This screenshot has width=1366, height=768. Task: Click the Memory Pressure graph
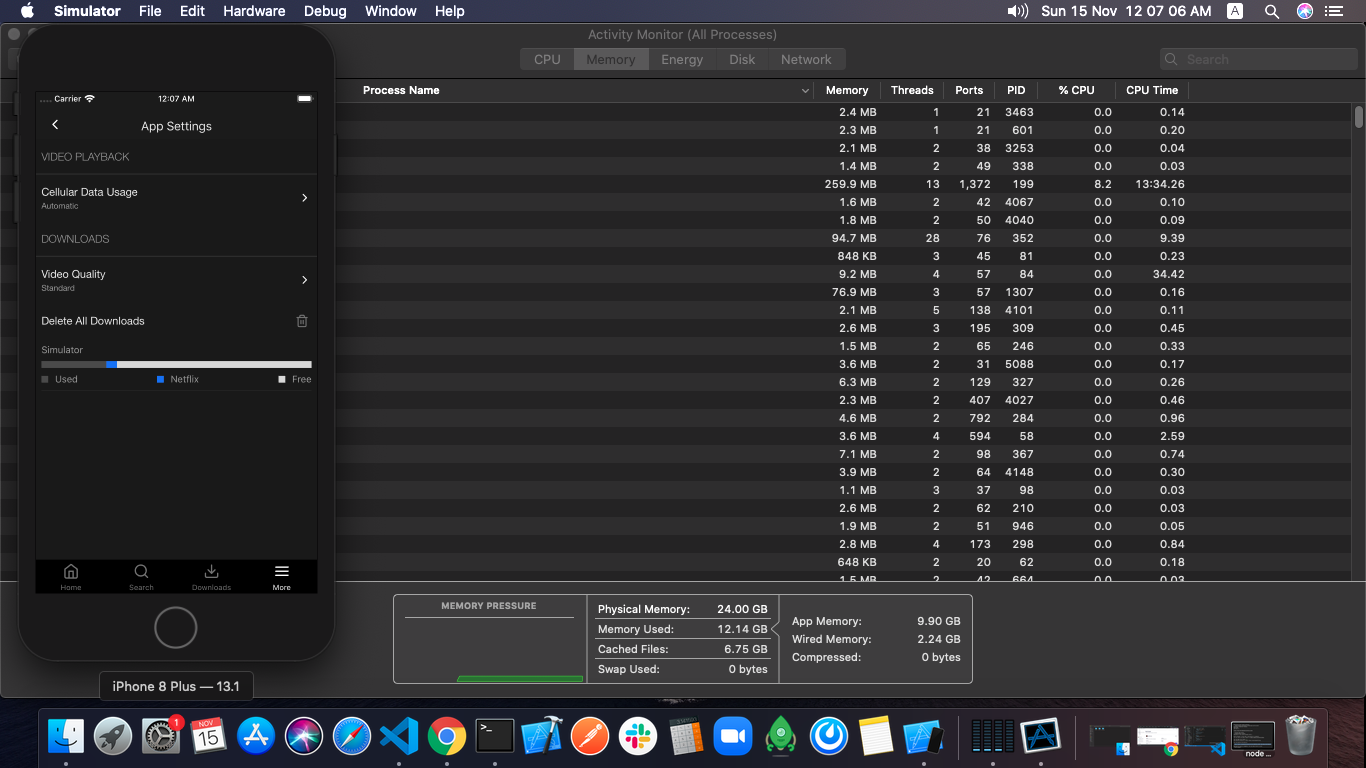coord(489,650)
